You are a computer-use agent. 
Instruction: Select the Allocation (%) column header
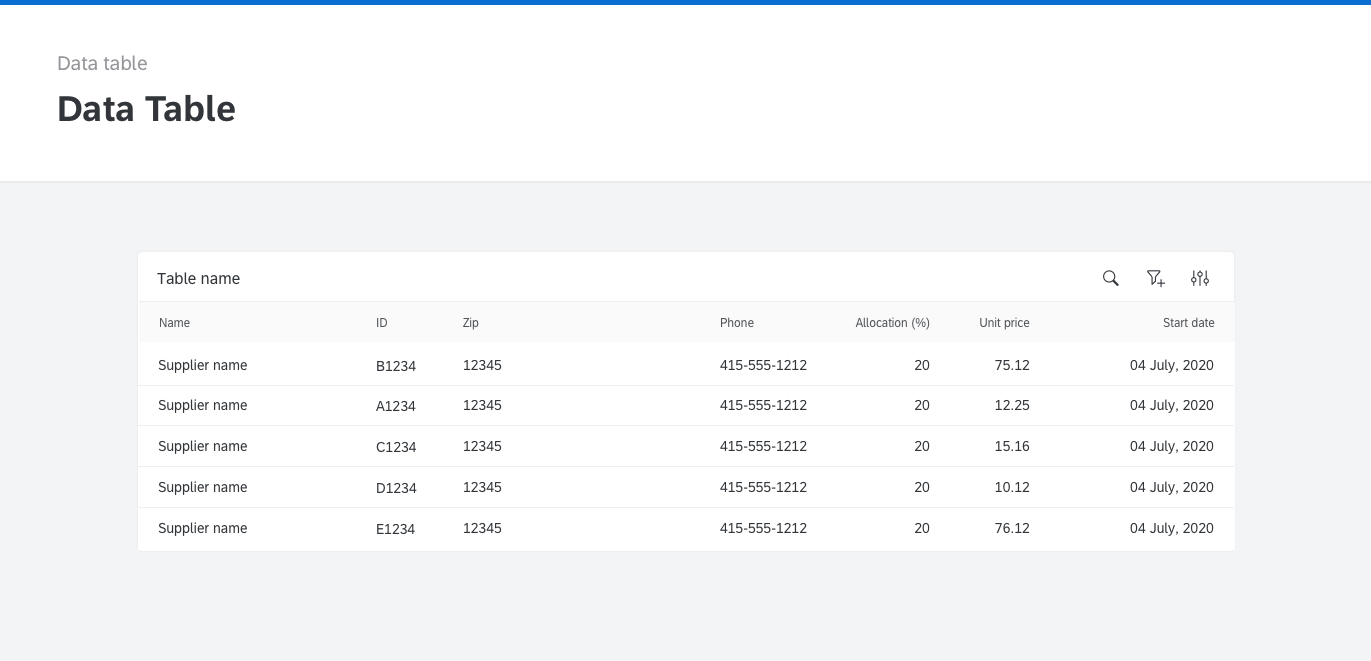892,322
